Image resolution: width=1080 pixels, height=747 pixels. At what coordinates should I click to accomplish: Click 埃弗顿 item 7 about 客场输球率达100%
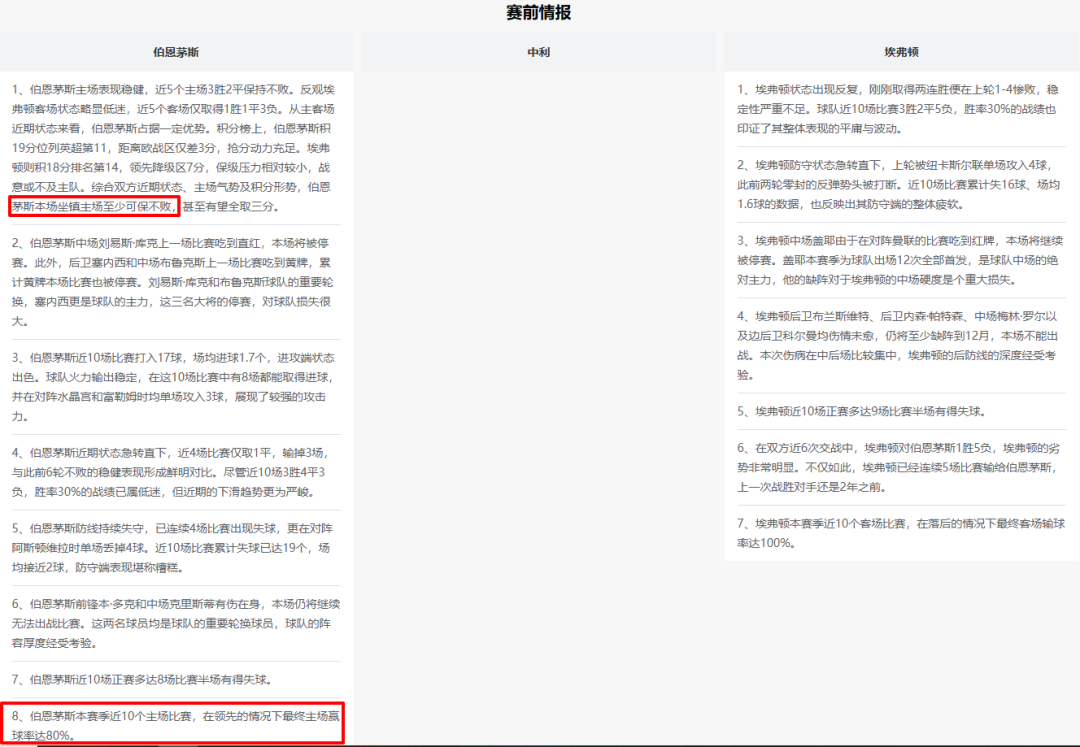[x=901, y=533]
